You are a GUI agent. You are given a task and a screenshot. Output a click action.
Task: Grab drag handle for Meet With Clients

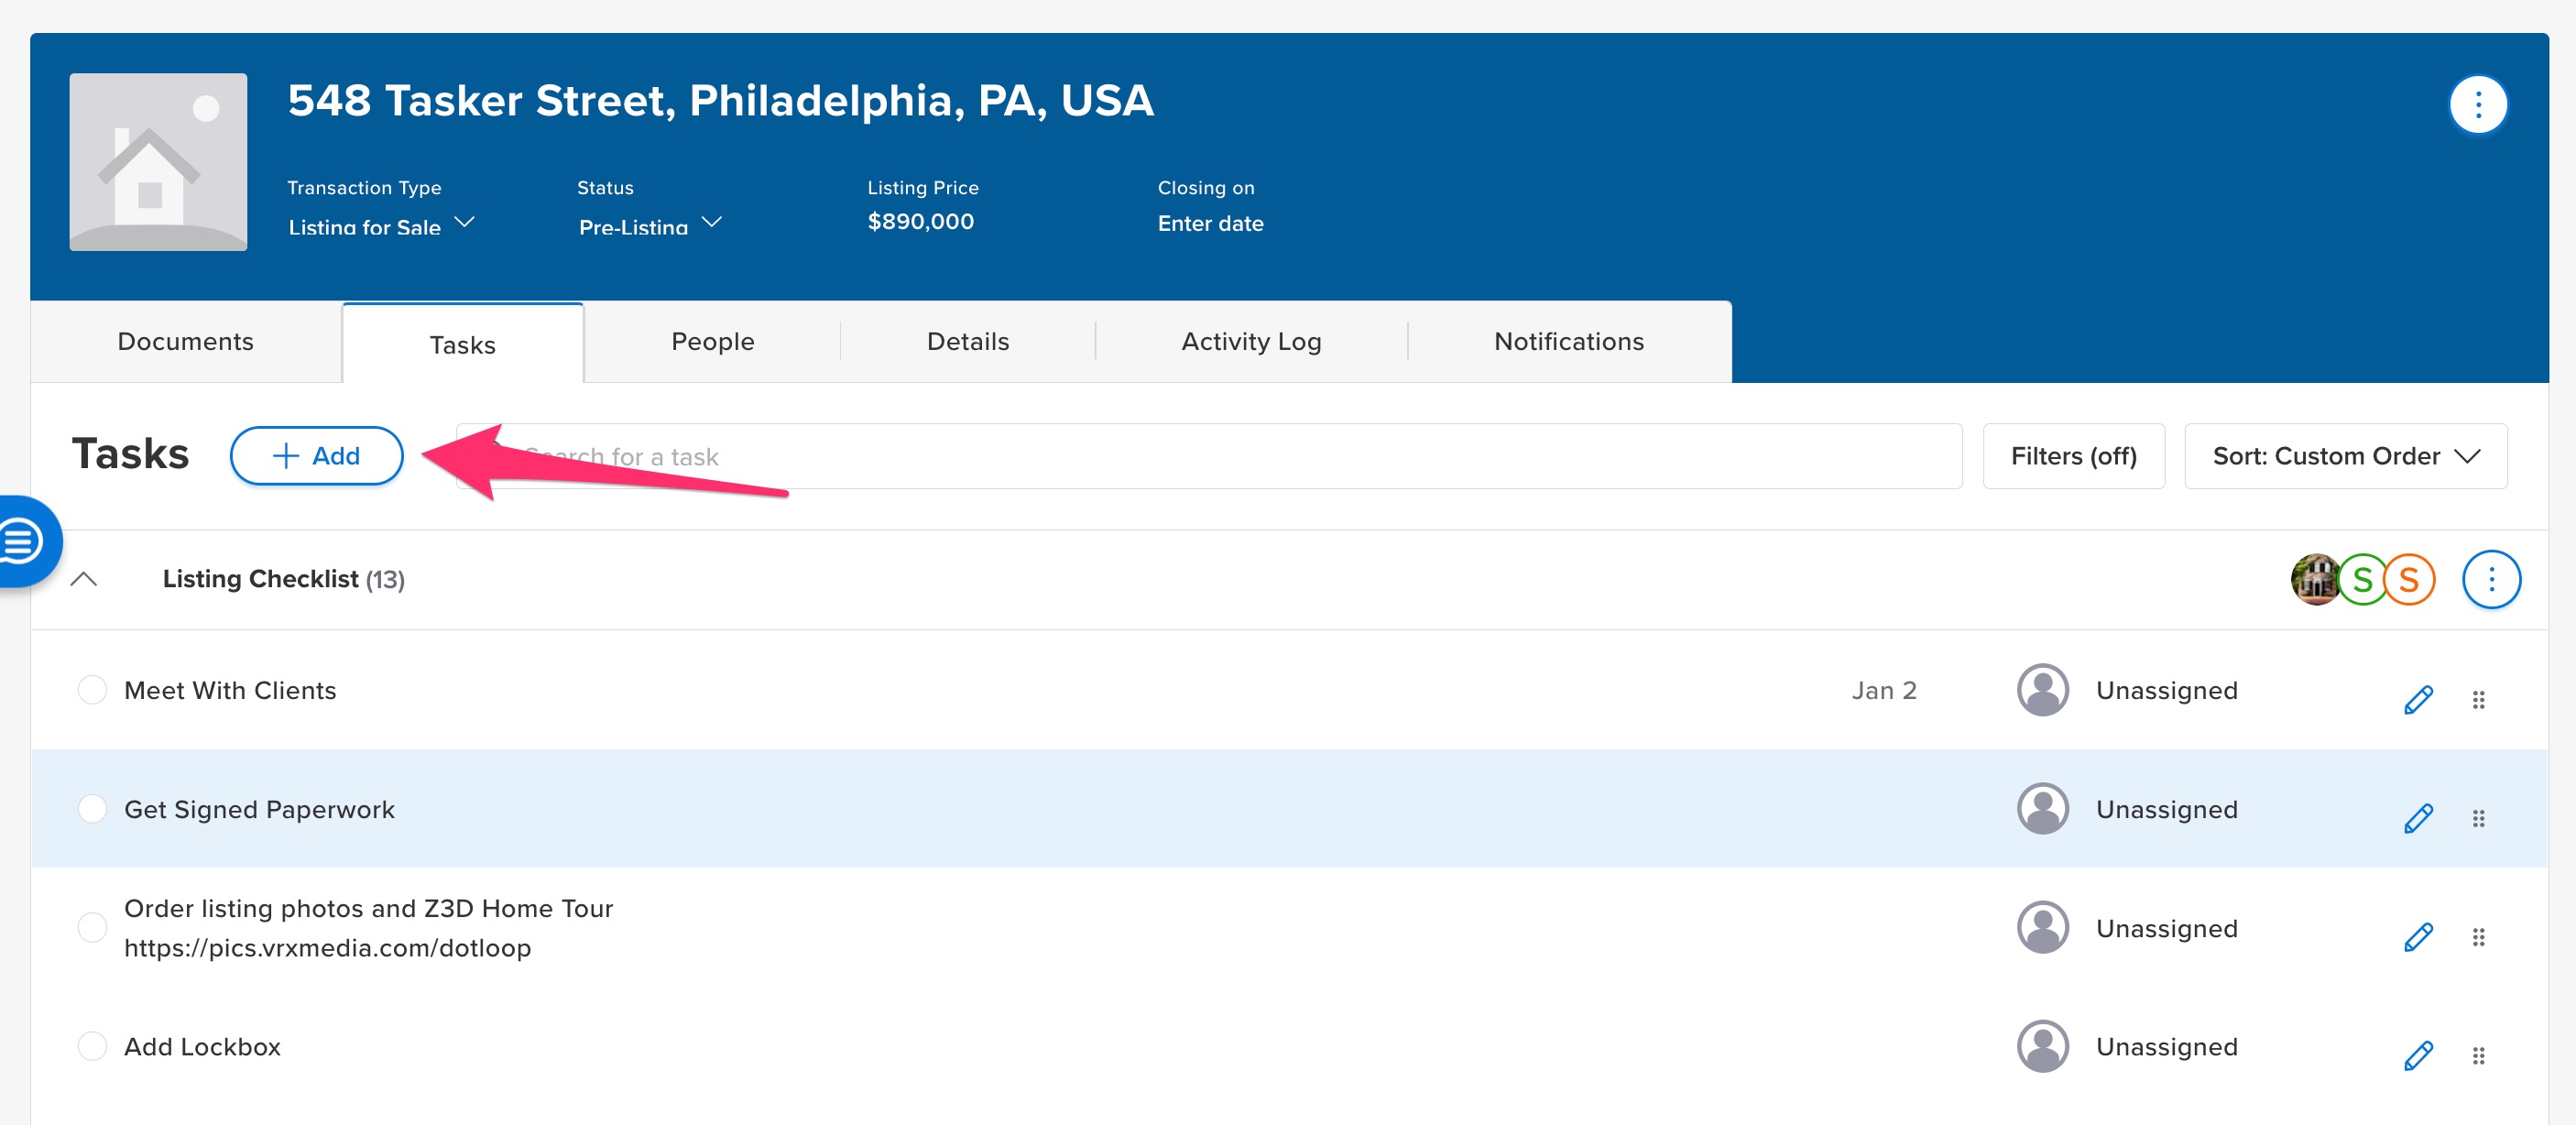[x=2478, y=699]
